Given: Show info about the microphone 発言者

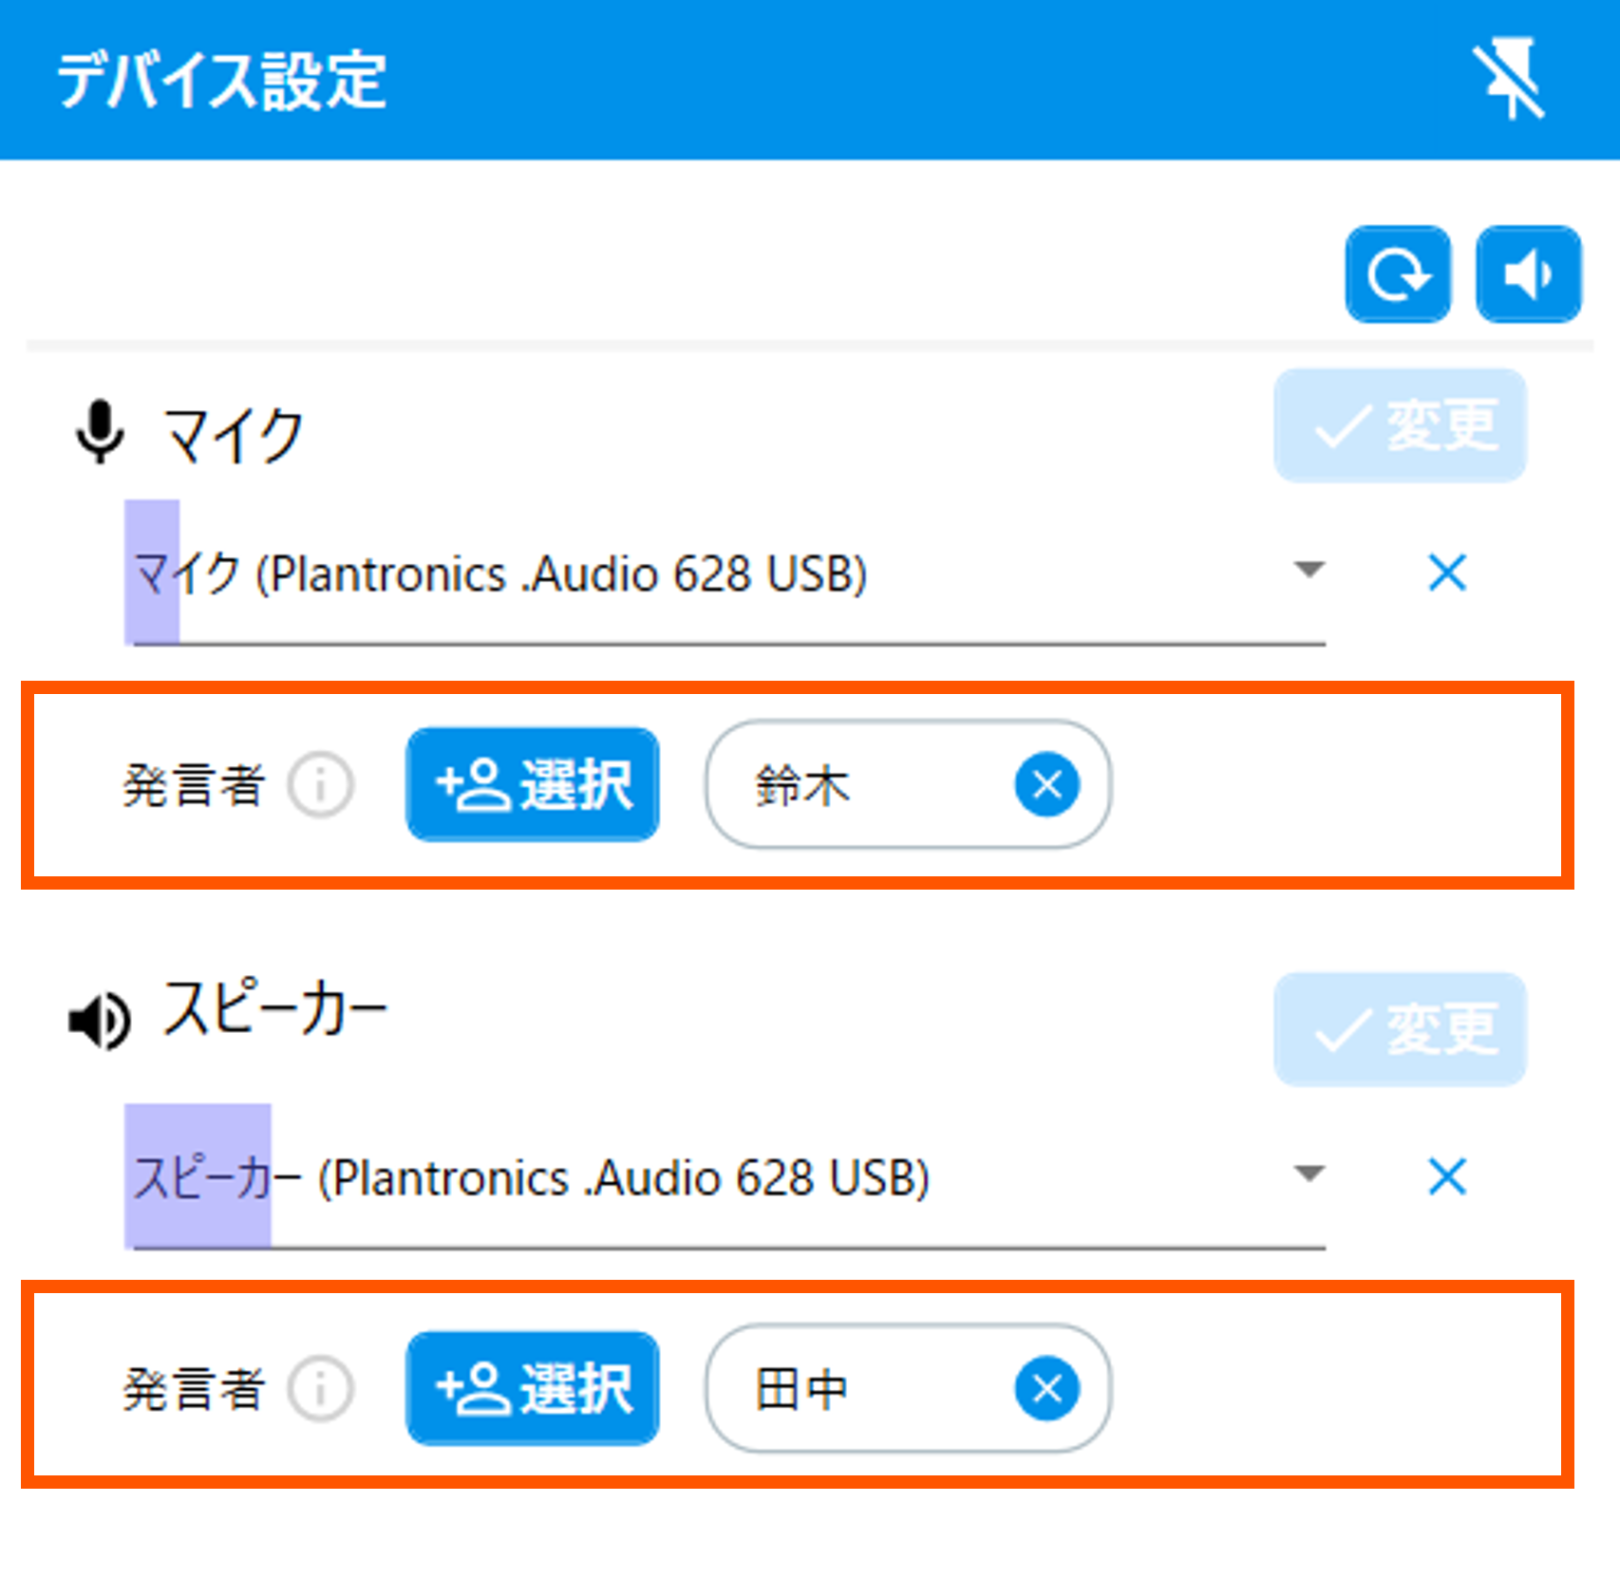Looking at the screenshot, I should (320, 784).
